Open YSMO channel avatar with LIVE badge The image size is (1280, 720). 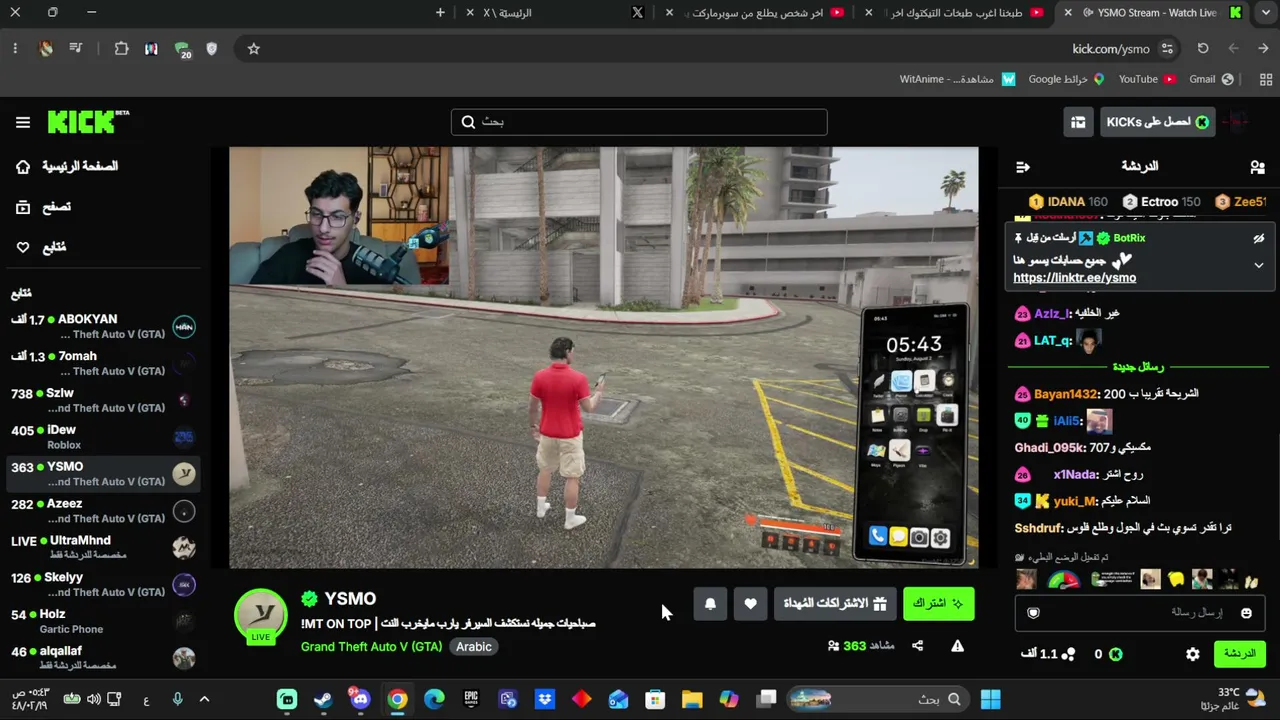[260, 616]
